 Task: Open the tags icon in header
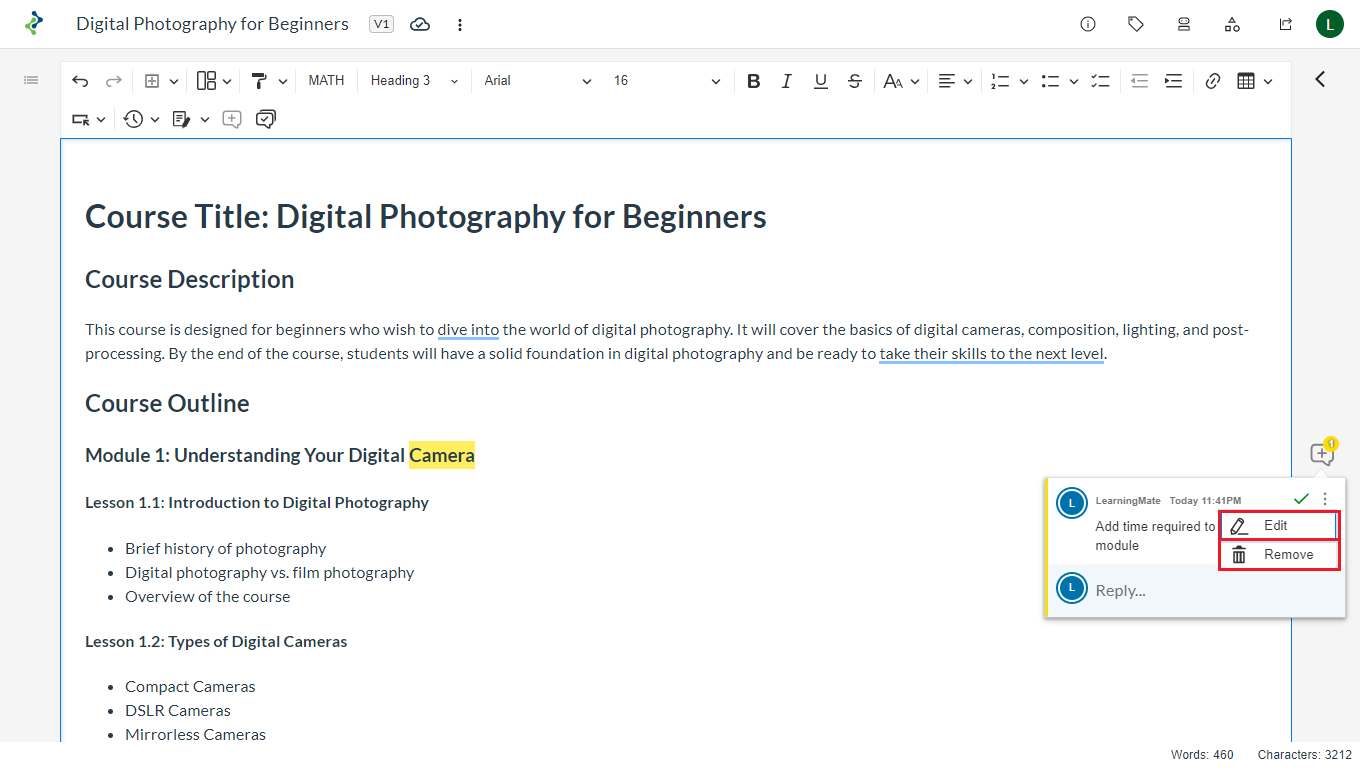[1136, 24]
